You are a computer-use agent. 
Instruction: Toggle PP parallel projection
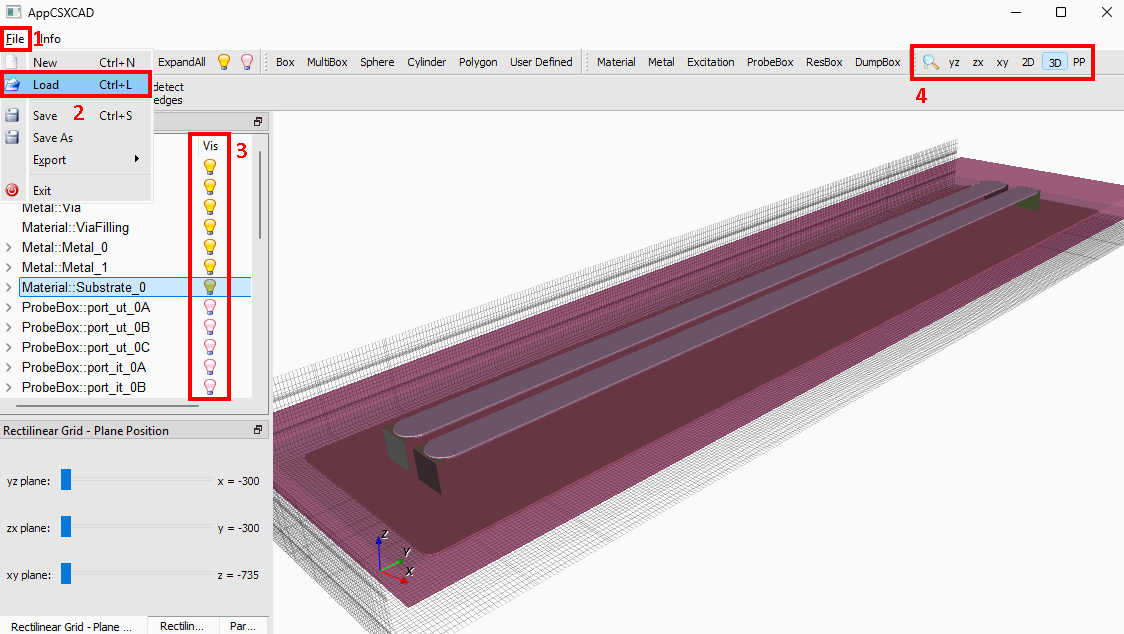[x=1079, y=62]
